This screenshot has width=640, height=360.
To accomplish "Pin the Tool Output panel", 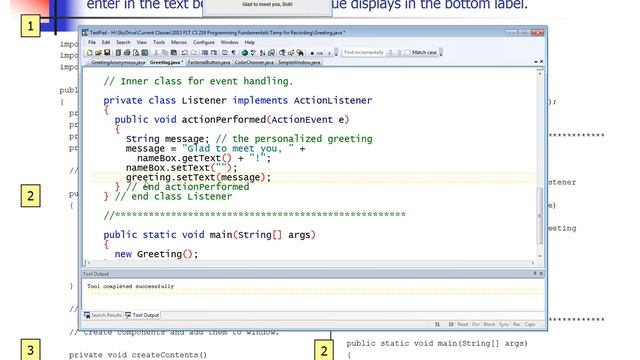I will coord(535,273).
